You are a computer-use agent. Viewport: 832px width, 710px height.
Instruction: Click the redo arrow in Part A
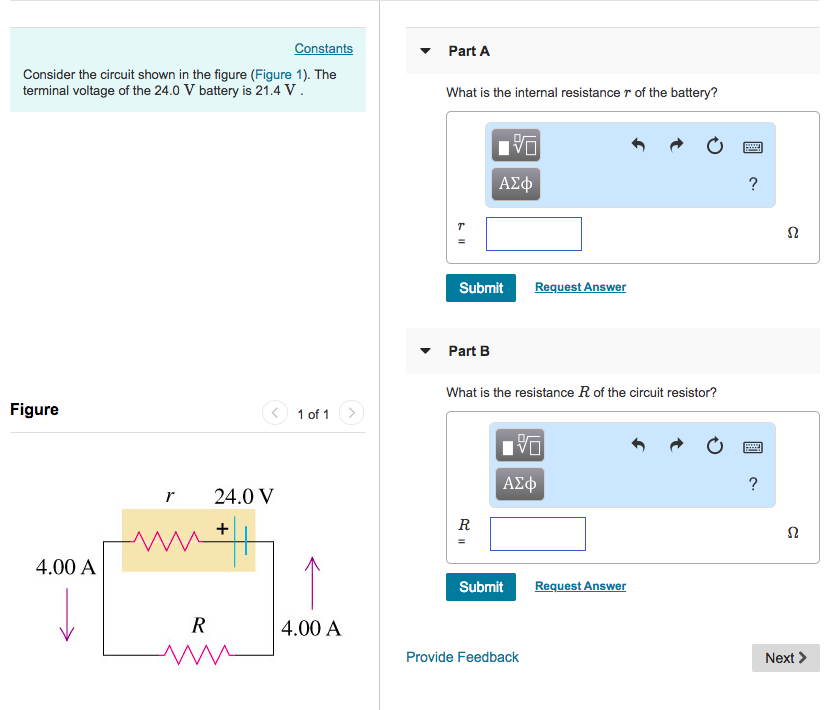[676, 145]
